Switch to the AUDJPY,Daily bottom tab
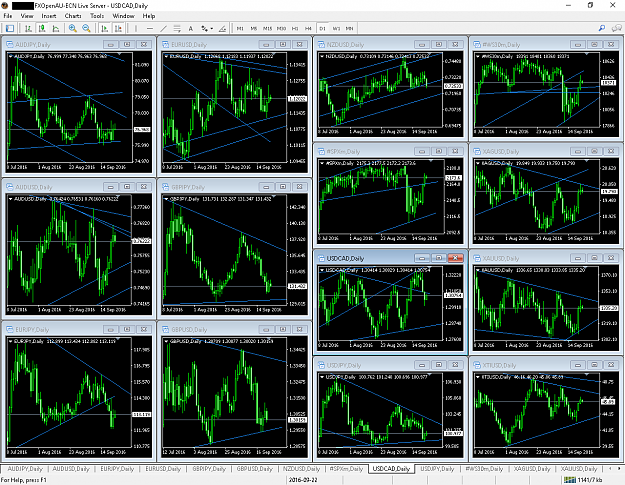 pyautogui.click(x=25, y=469)
